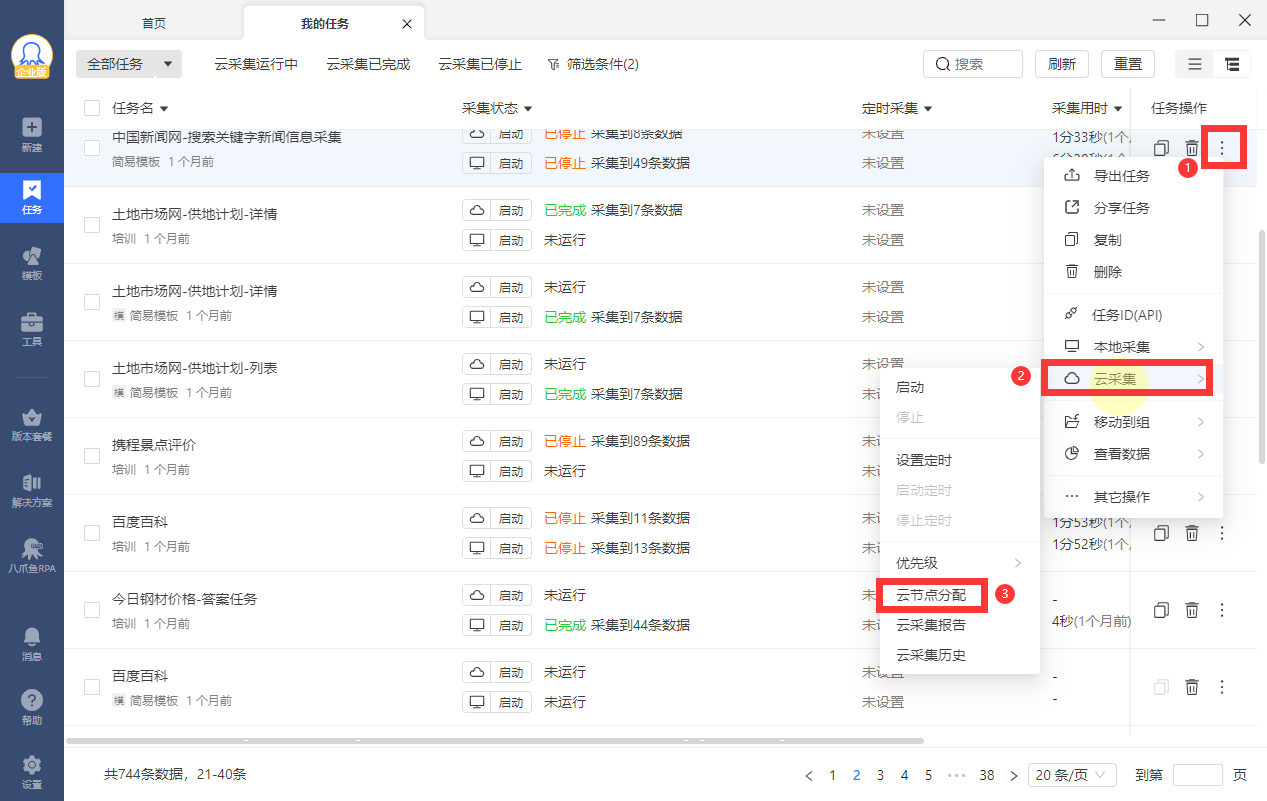Open the 定时采集 column filter
The height and width of the screenshot is (801, 1267).
928,108
